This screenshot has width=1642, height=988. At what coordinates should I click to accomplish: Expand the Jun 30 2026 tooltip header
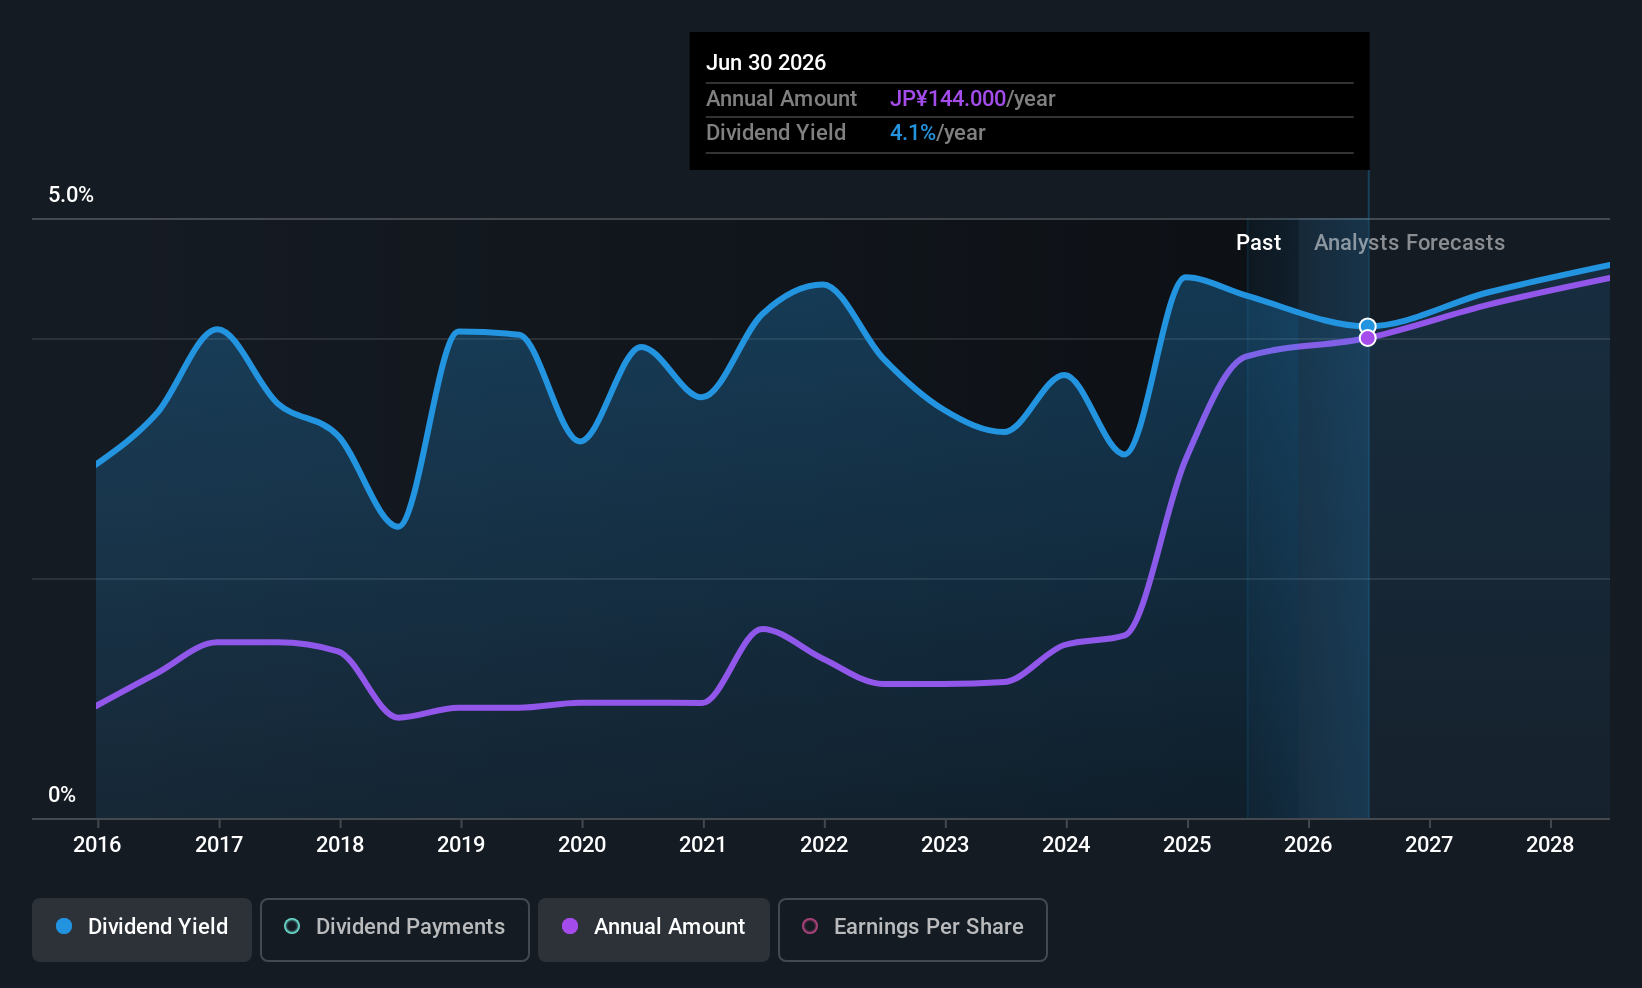(767, 62)
